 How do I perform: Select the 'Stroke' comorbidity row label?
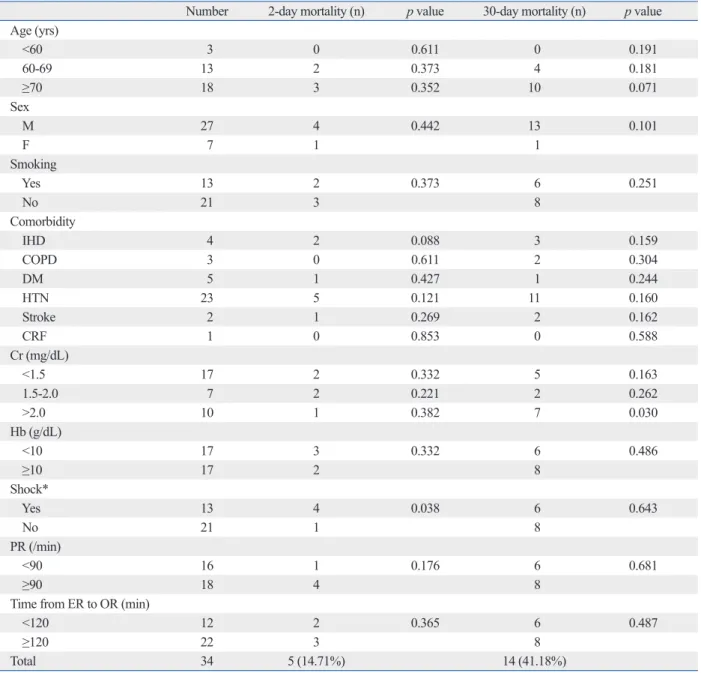[39, 317]
